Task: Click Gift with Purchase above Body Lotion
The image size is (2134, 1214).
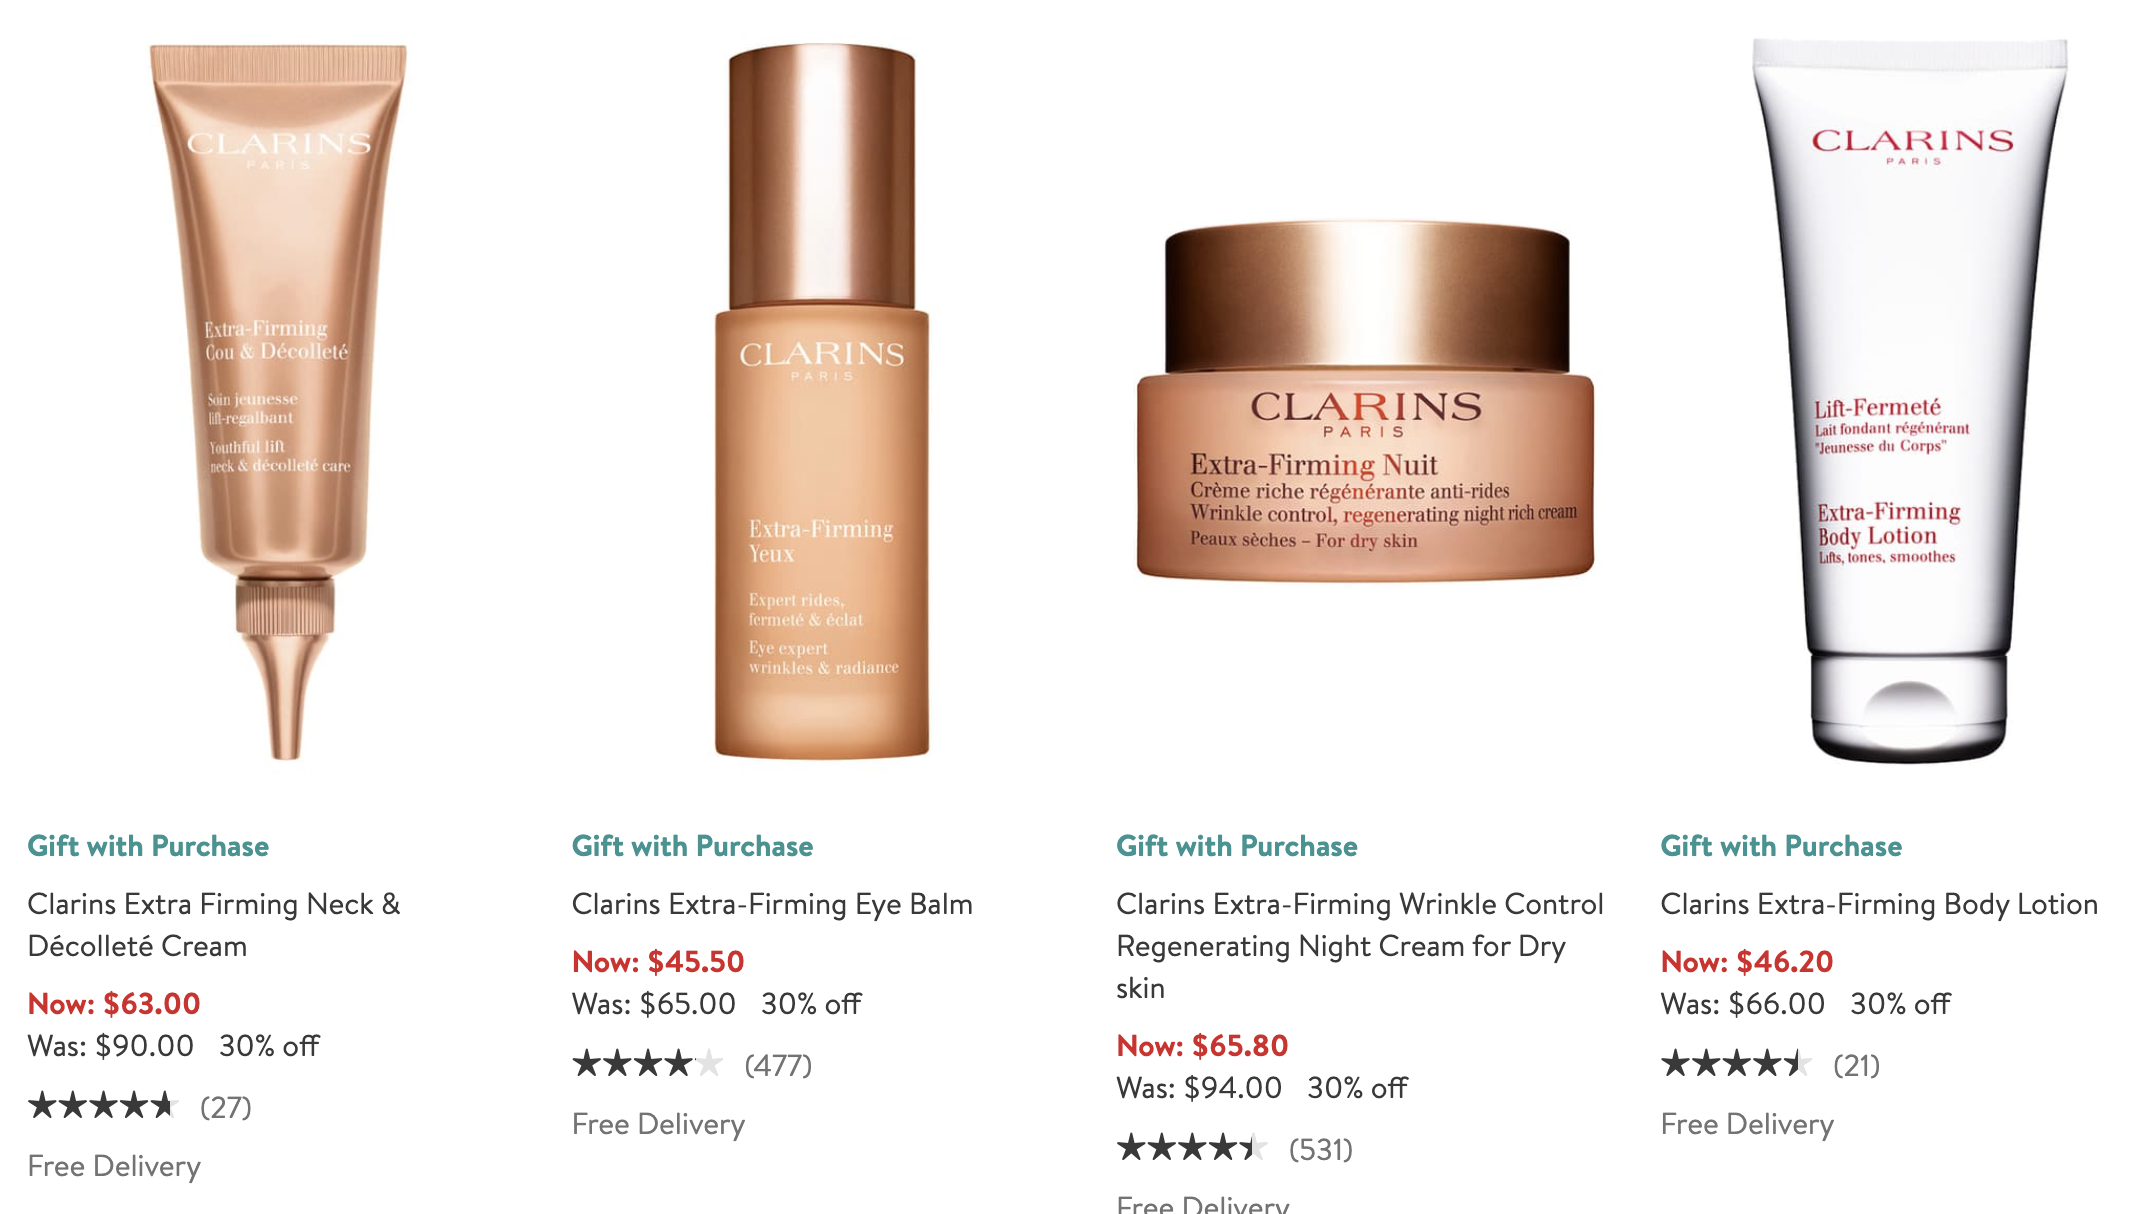Action: [x=1781, y=846]
